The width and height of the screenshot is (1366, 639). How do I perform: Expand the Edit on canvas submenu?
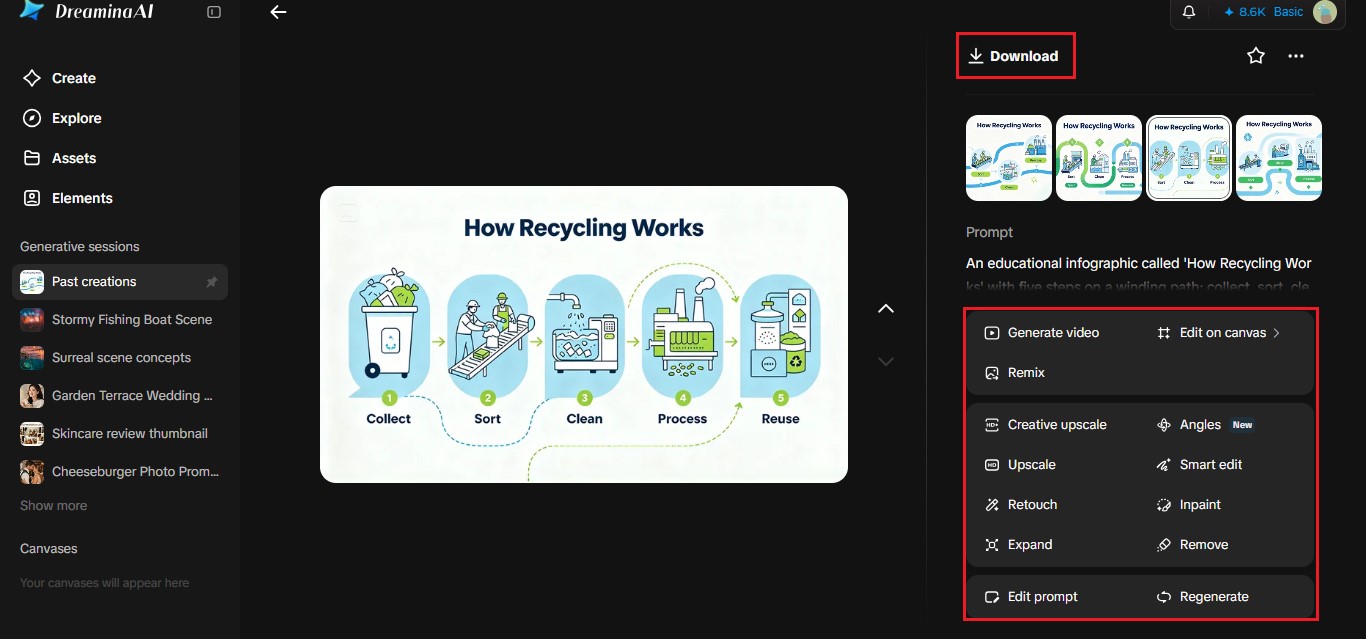click(x=1218, y=333)
